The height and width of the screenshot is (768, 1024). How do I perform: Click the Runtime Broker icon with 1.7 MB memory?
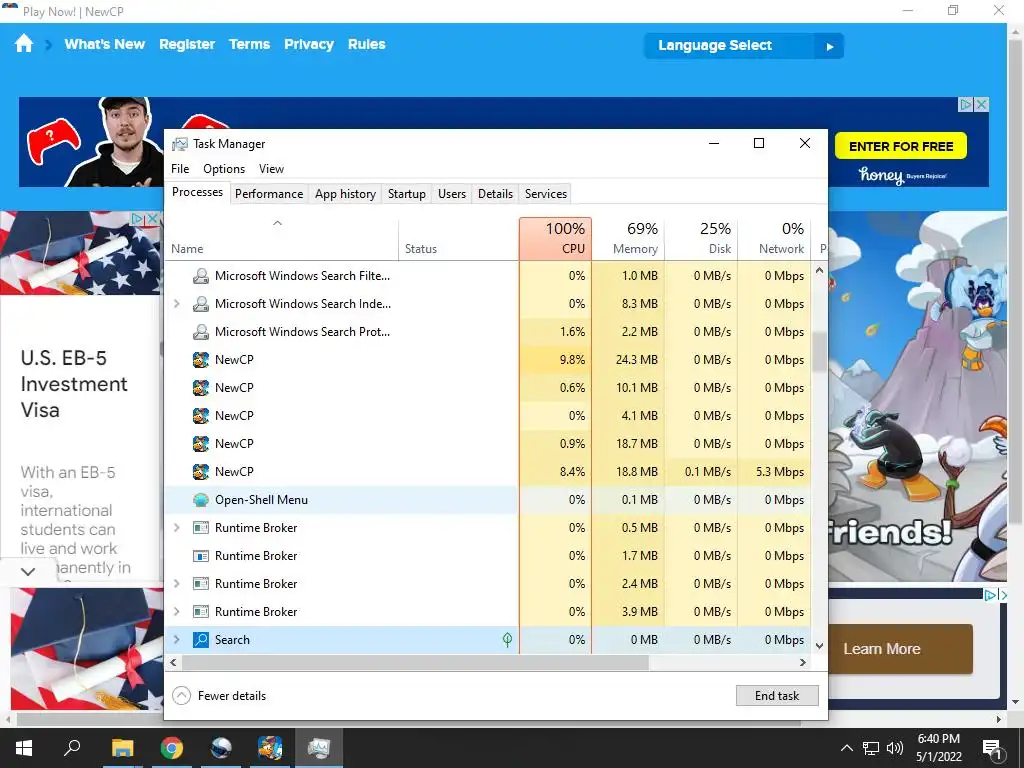click(200, 556)
